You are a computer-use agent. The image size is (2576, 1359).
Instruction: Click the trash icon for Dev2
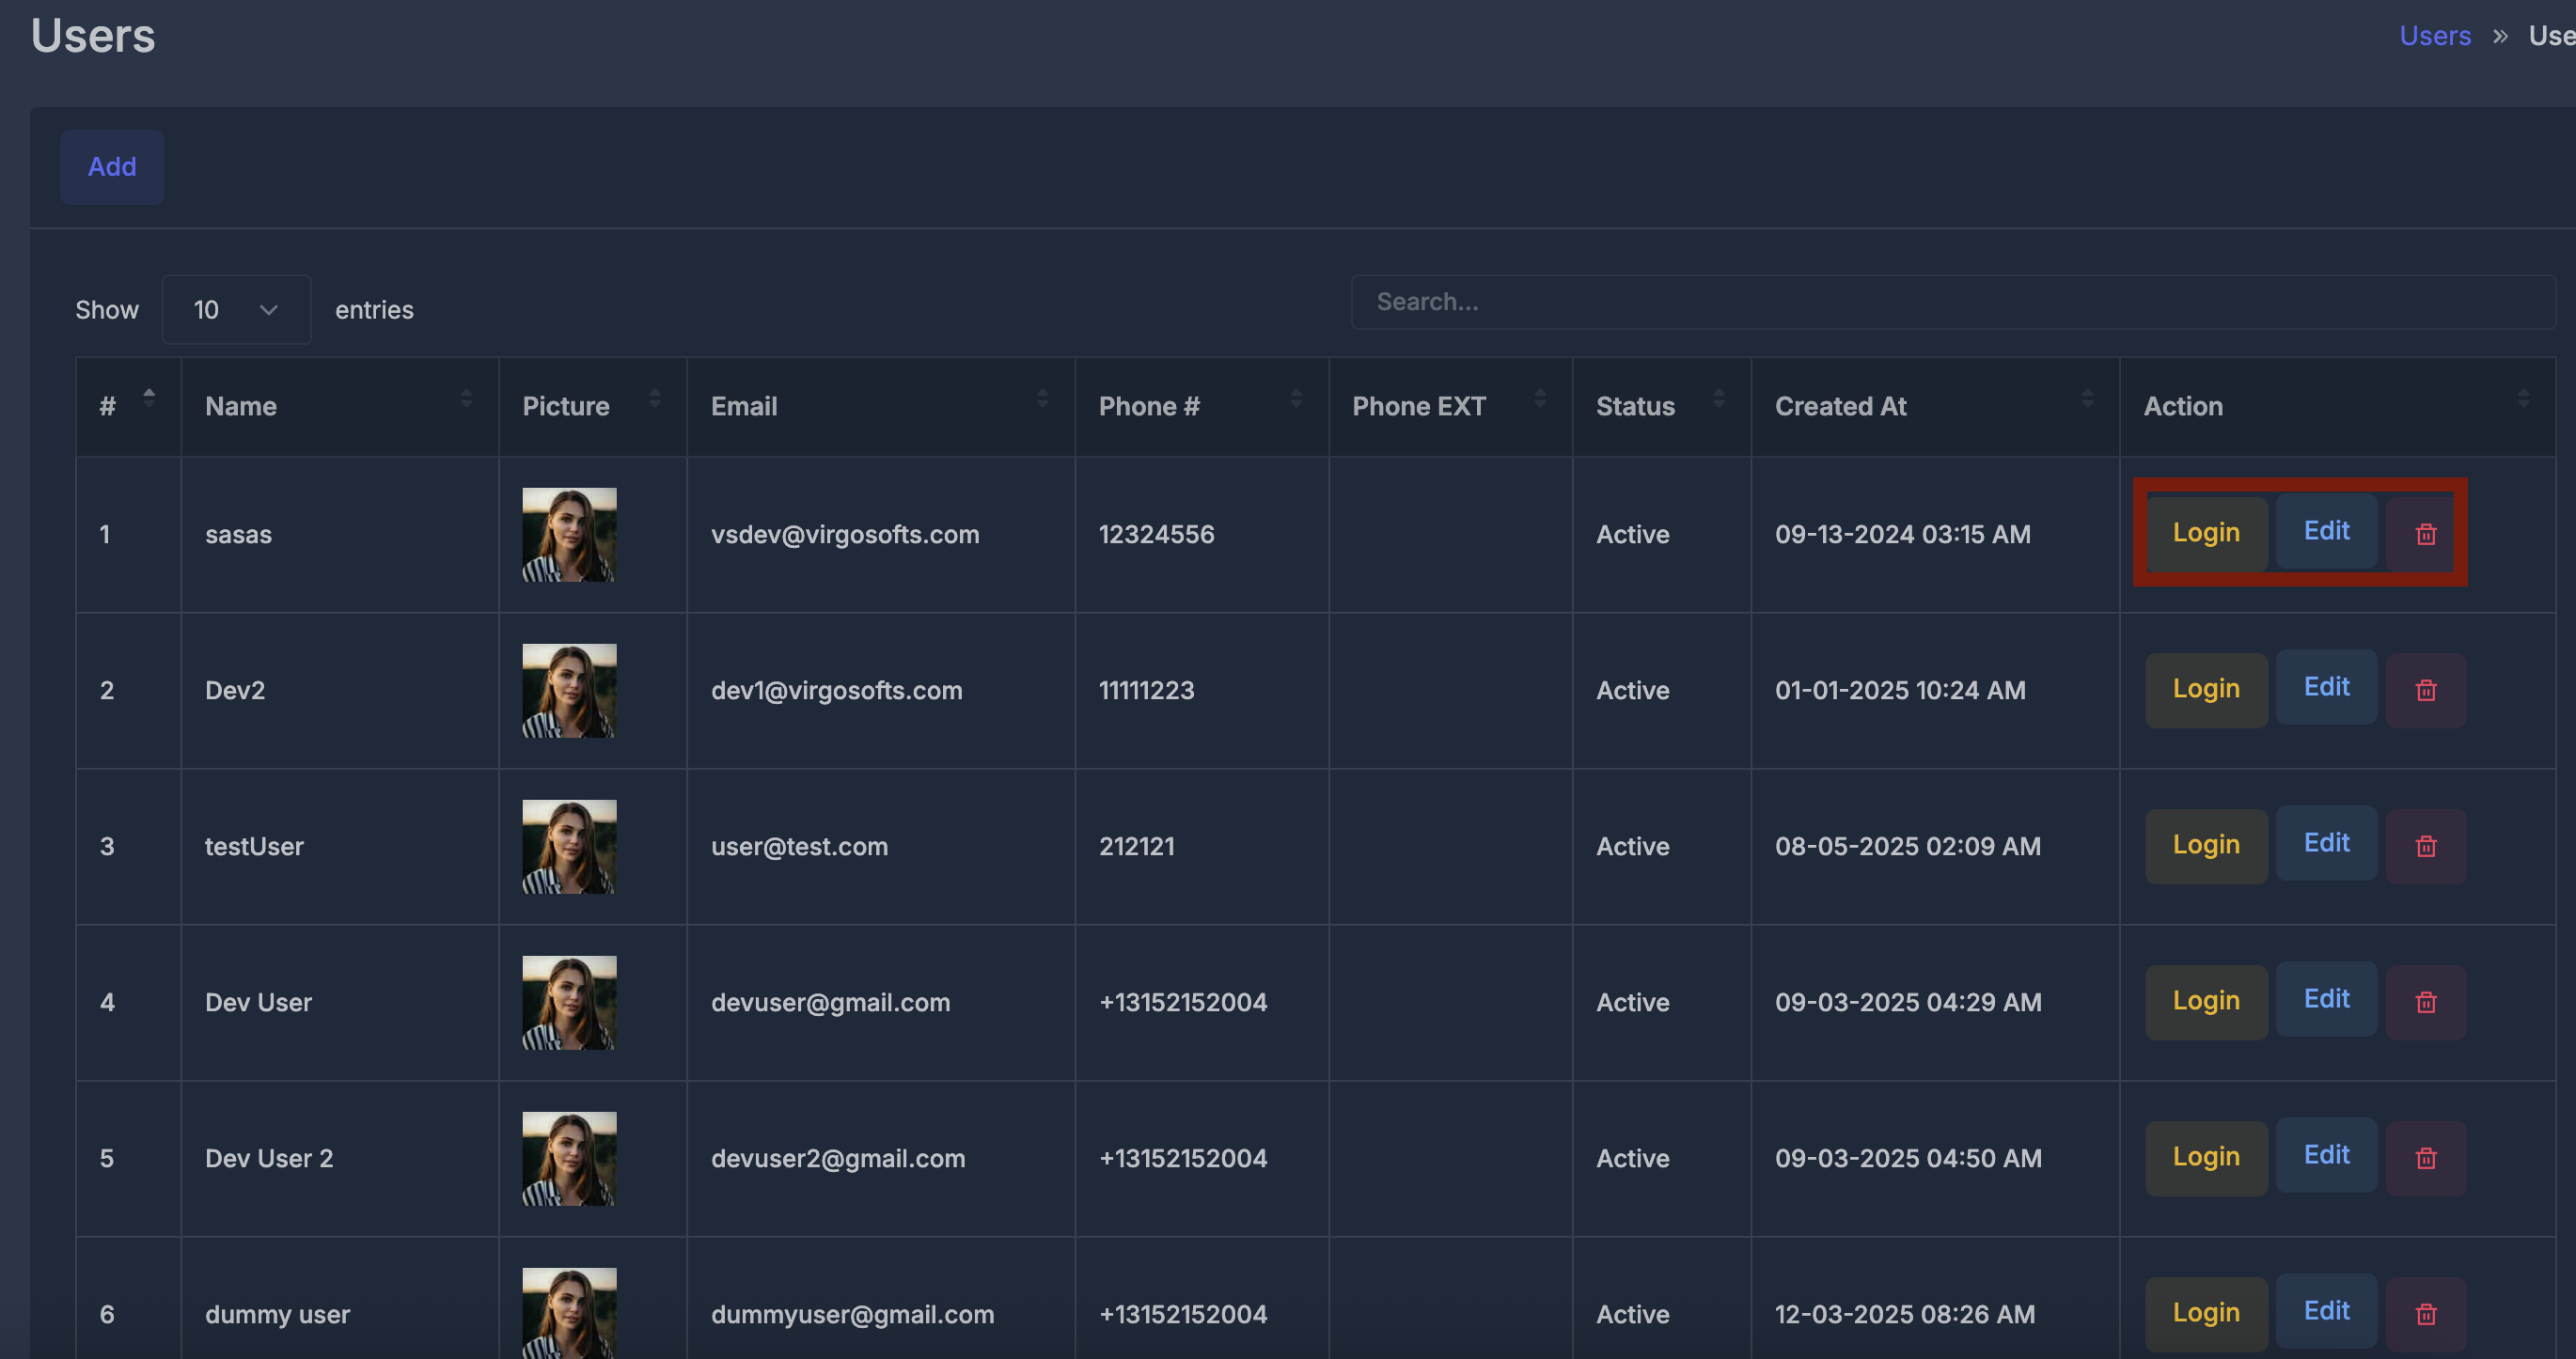[x=2425, y=690]
